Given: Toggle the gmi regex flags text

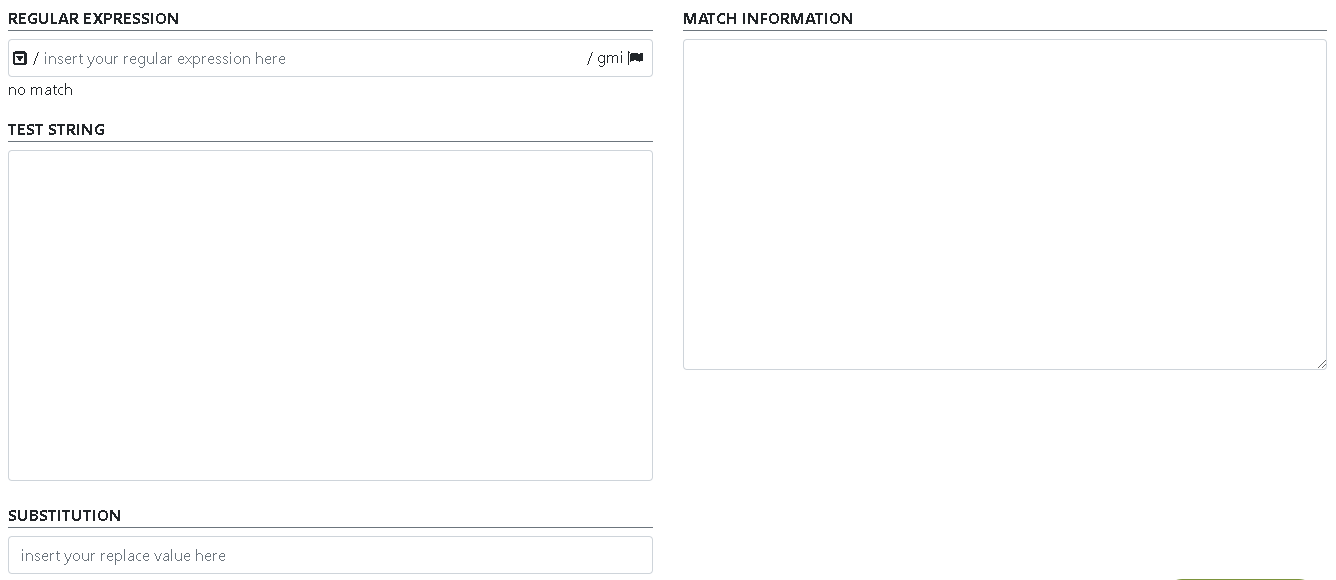Looking at the screenshot, I should [x=610, y=58].
